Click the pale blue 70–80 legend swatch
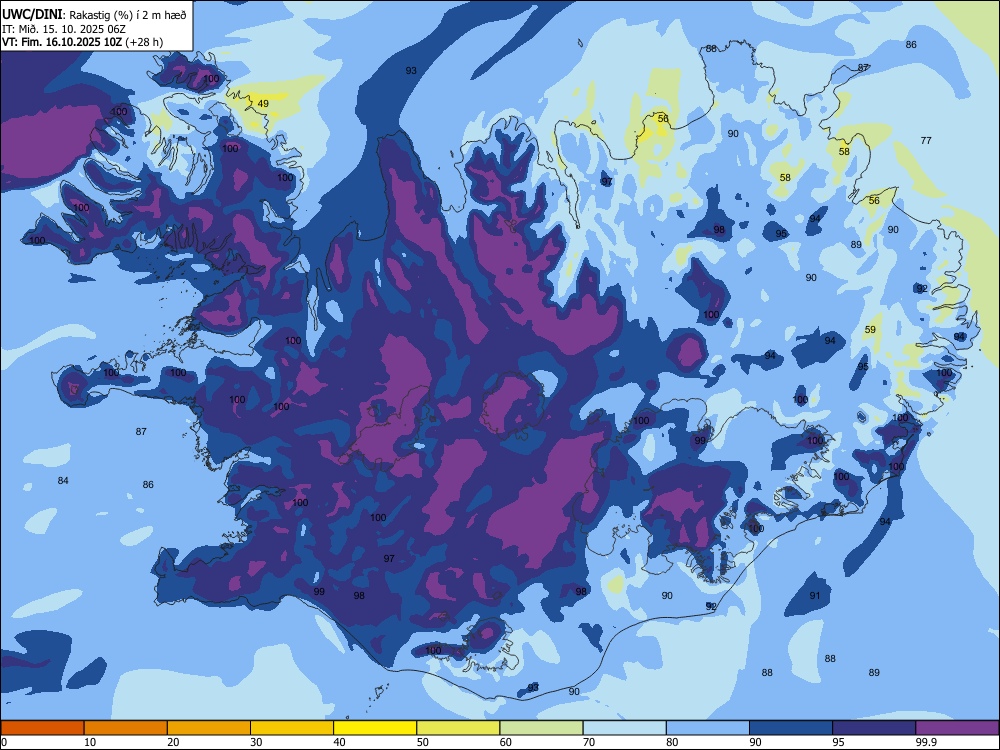Screen dimensions: 1000x750 point(624,728)
